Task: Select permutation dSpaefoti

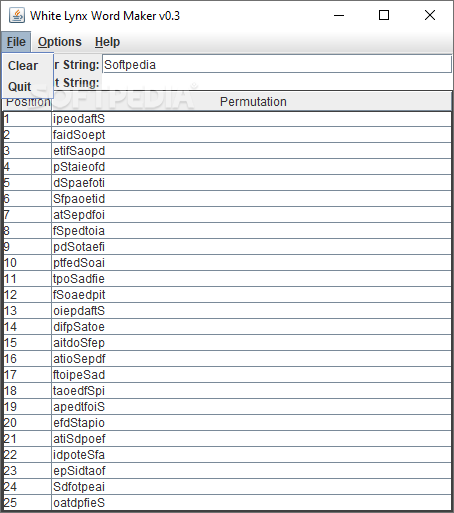Action: (251, 183)
